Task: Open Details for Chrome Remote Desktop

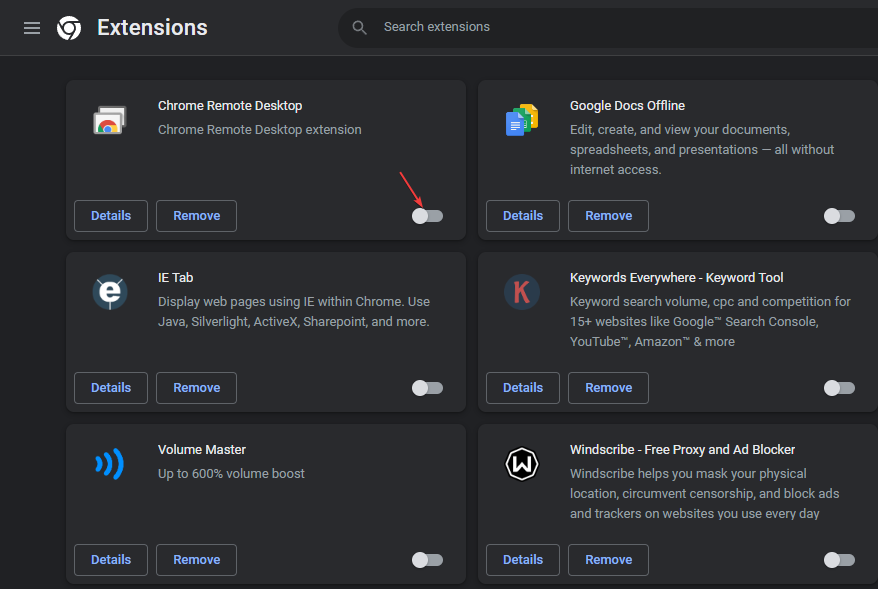Action: [x=111, y=216]
